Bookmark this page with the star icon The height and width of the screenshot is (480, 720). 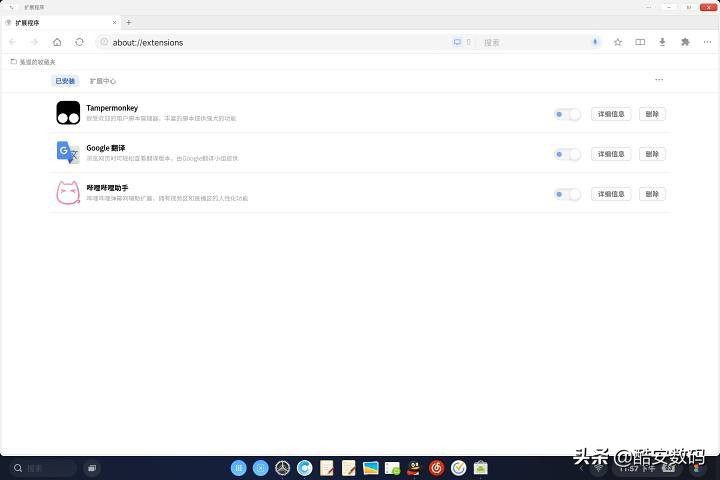pos(618,42)
